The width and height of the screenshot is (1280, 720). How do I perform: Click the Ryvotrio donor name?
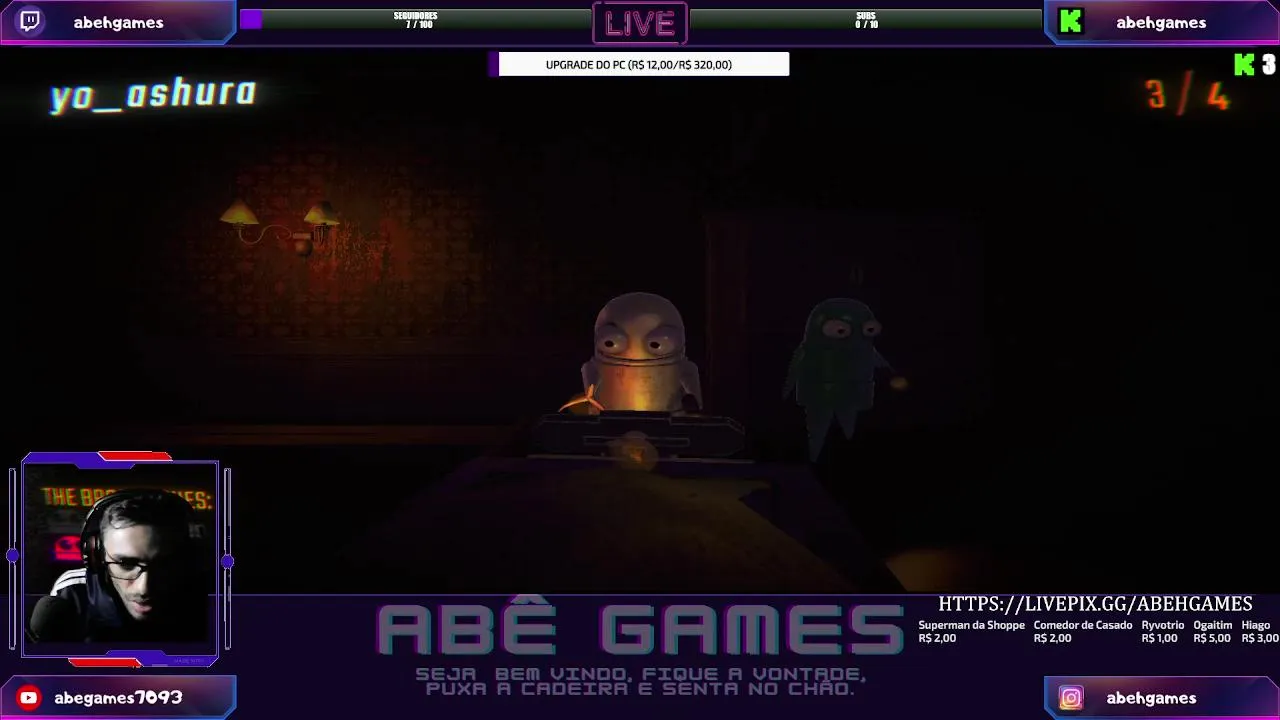[x=1163, y=625]
